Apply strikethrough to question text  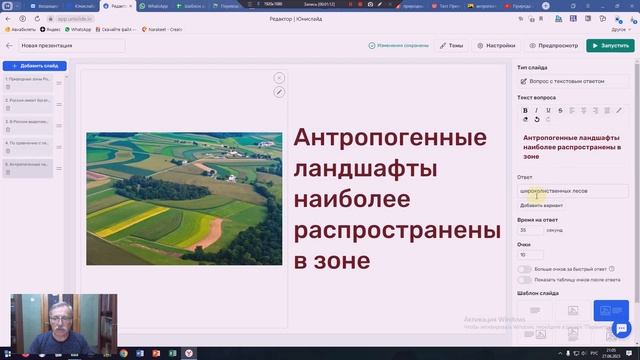click(560, 111)
